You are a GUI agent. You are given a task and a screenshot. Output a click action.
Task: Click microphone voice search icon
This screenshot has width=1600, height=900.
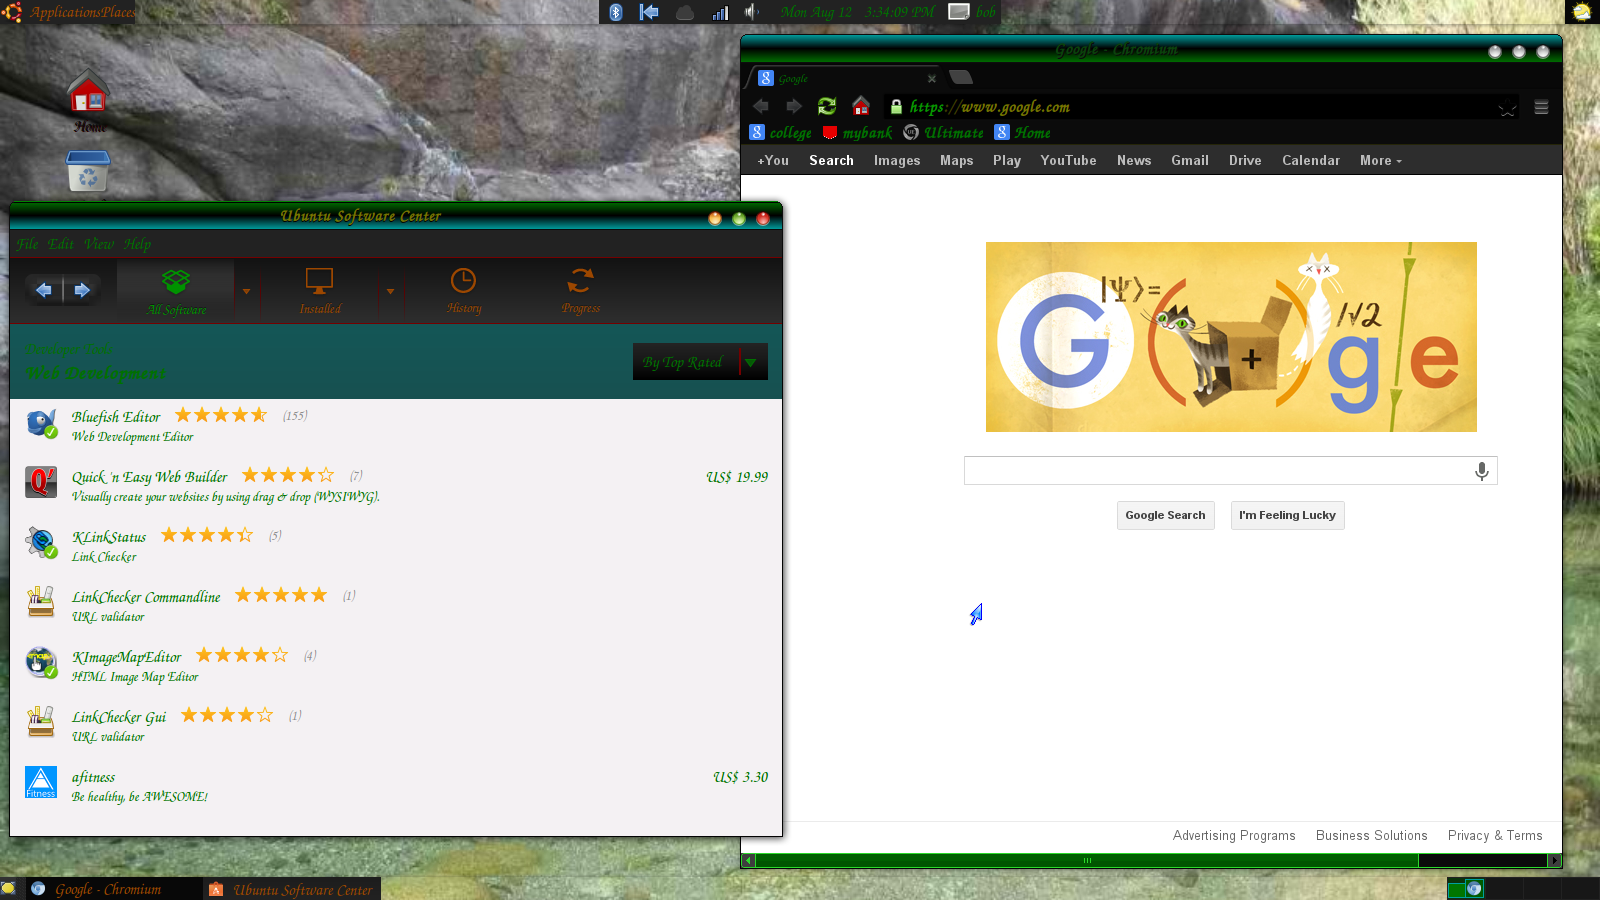pyautogui.click(x=1482, y=471)
